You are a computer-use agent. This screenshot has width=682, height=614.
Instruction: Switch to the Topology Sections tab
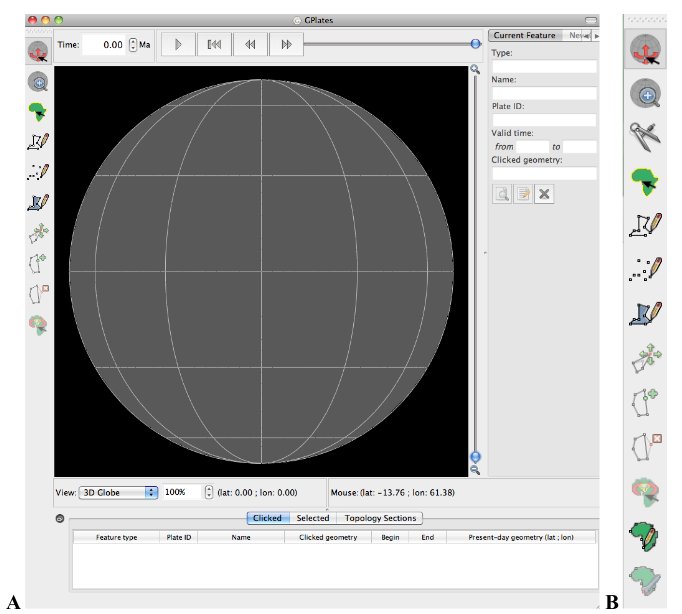click(x=380, y=518)
